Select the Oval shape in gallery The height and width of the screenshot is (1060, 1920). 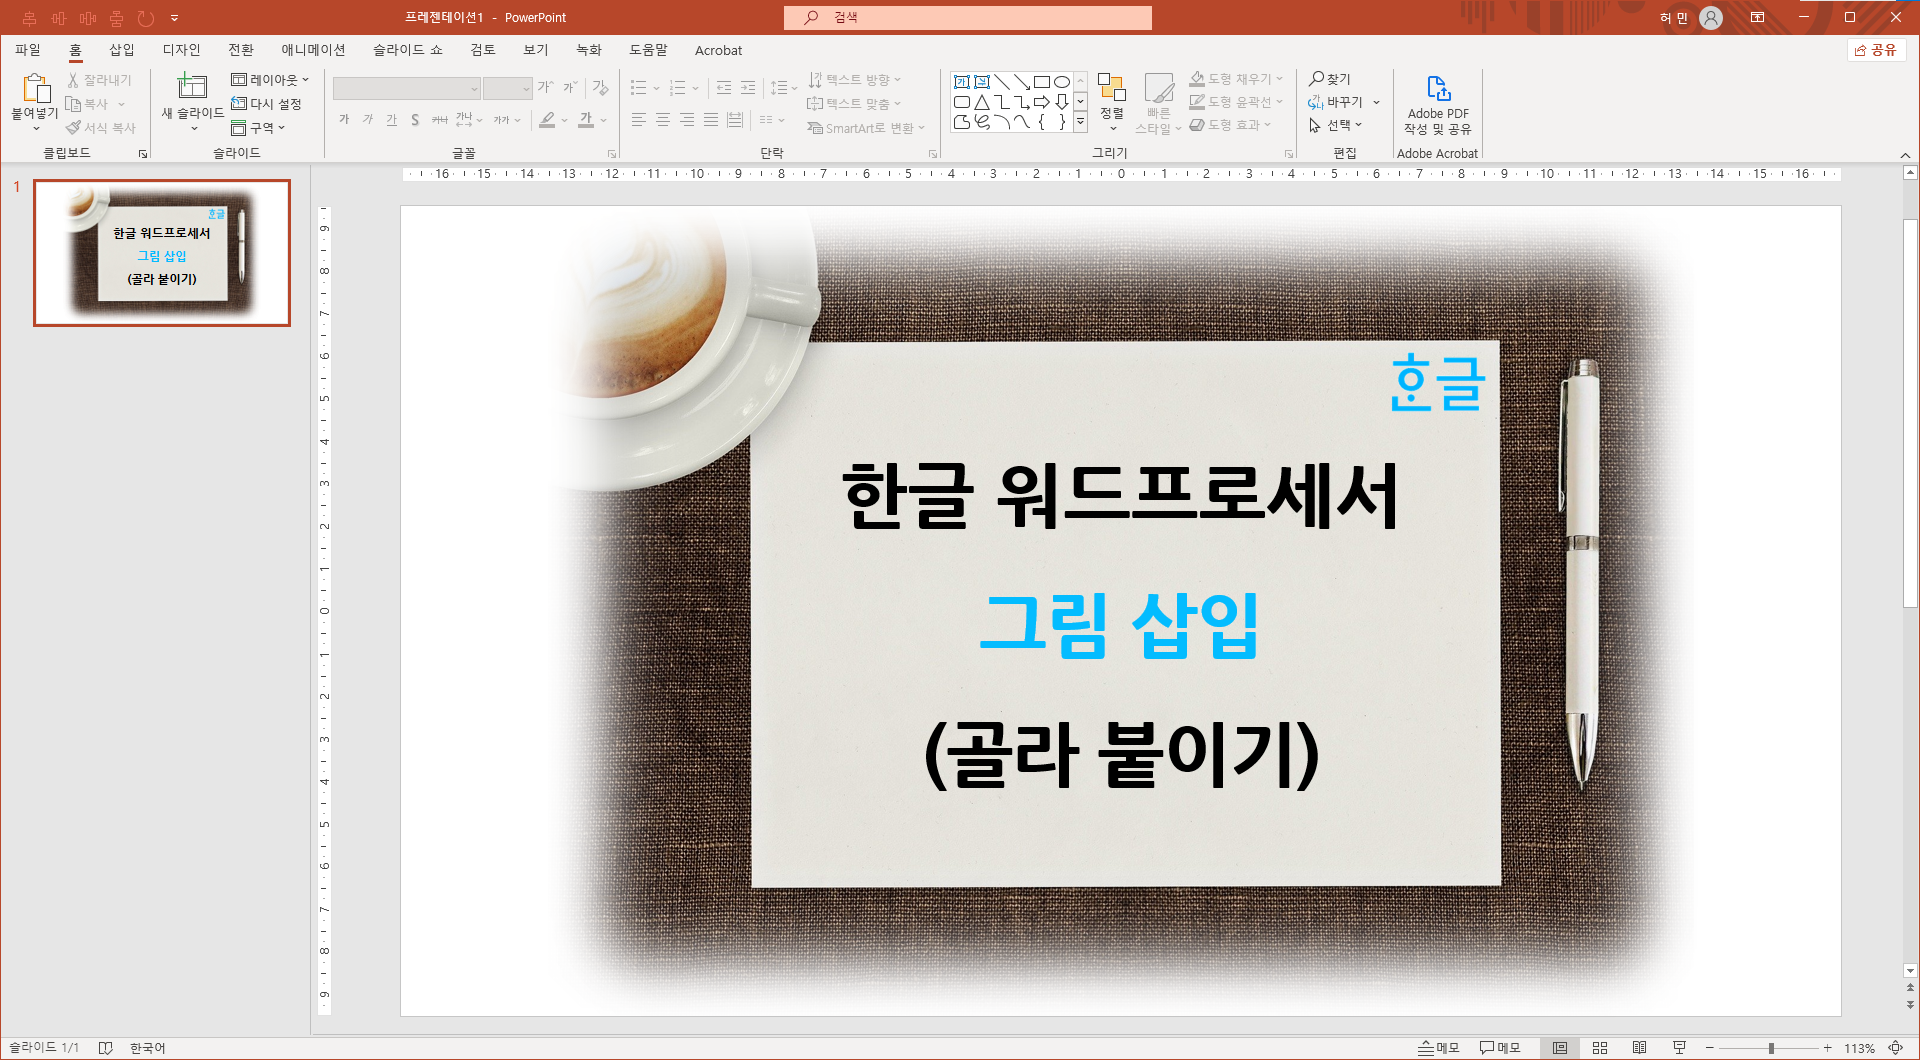(x=1062, y=82)
